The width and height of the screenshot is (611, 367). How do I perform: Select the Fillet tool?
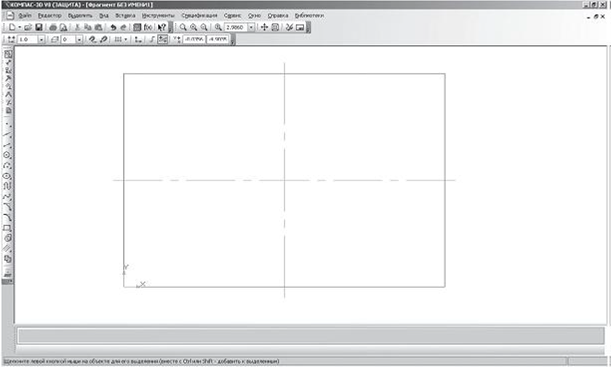7,217
